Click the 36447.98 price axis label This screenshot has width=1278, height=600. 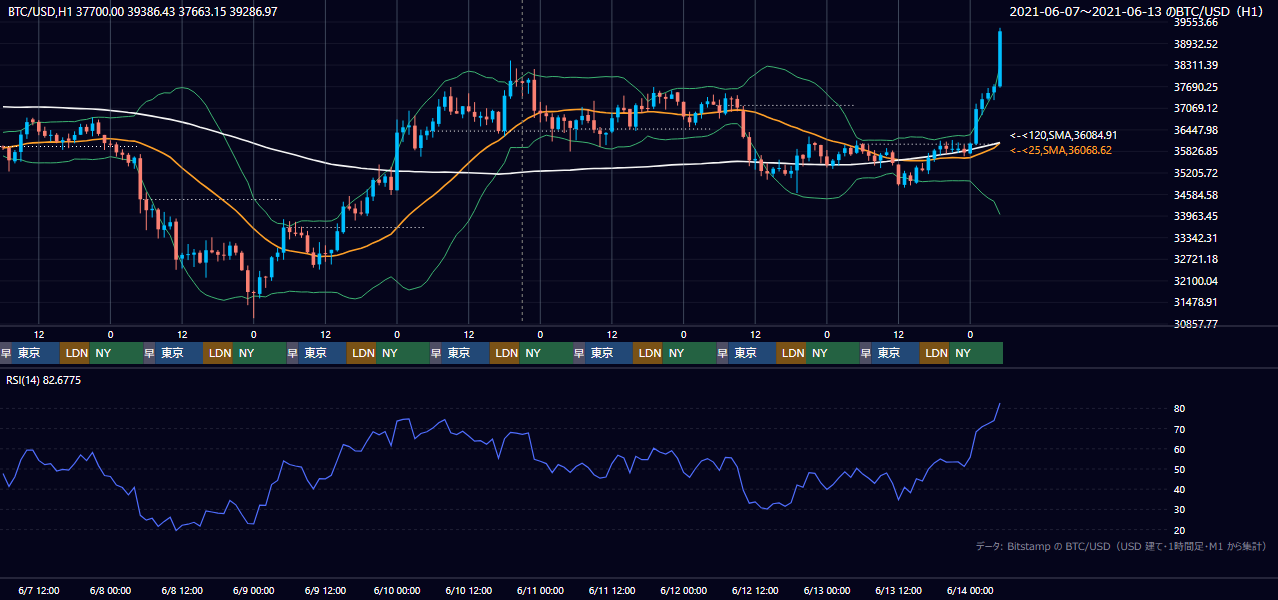[1197, 130]
